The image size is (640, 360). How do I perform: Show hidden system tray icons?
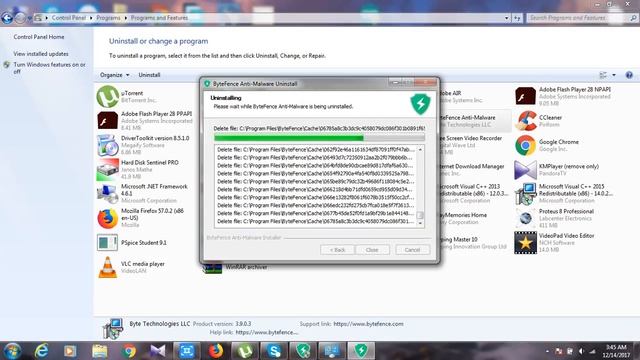[x=547, y=351]
